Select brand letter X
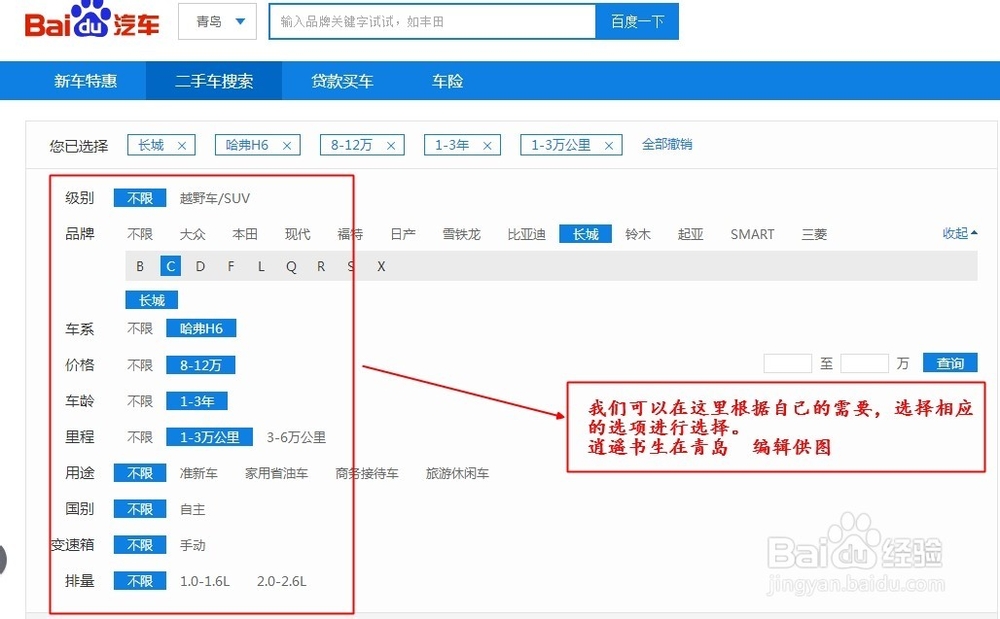The height and width of the screenshot is (619, 1000). click(x=381, y=266)
